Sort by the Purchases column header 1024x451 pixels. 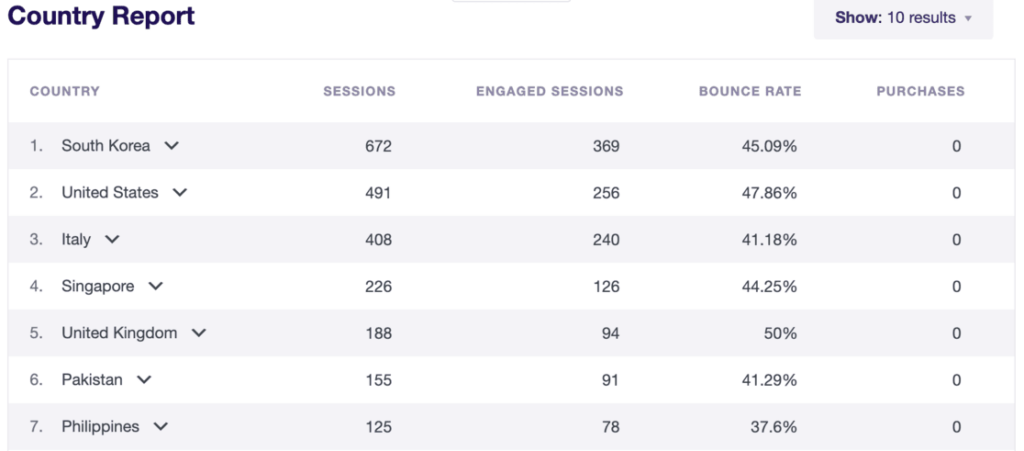pyautogui.click(x=920, y=91)
